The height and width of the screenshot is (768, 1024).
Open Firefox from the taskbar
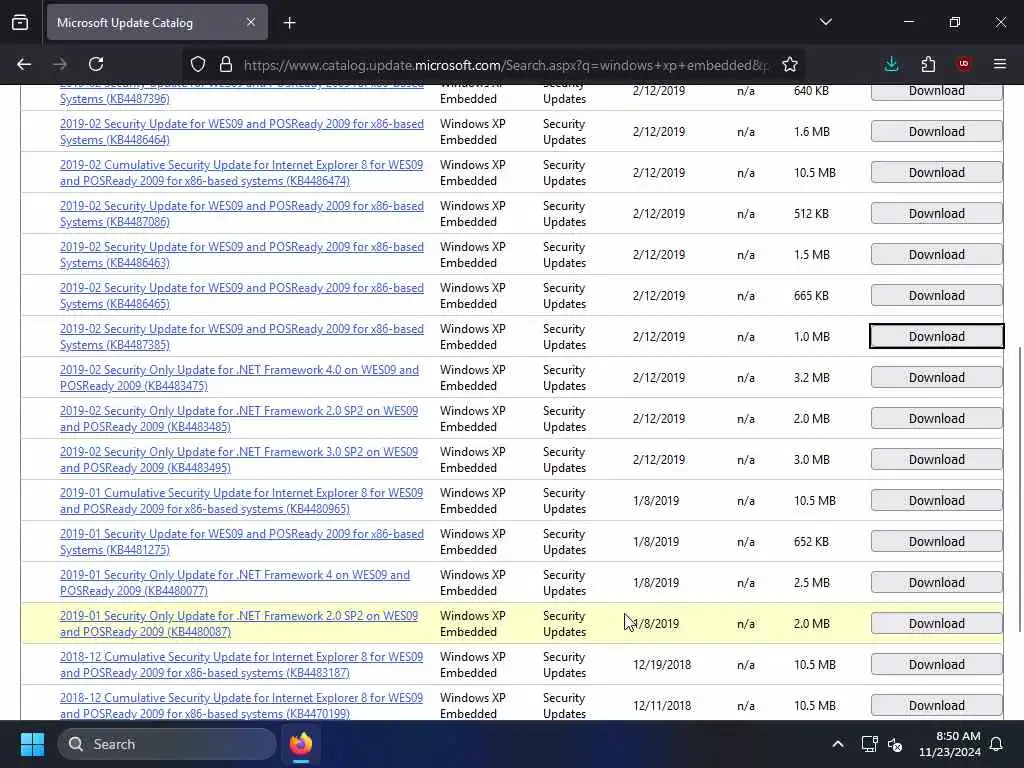tap(301, 744)
